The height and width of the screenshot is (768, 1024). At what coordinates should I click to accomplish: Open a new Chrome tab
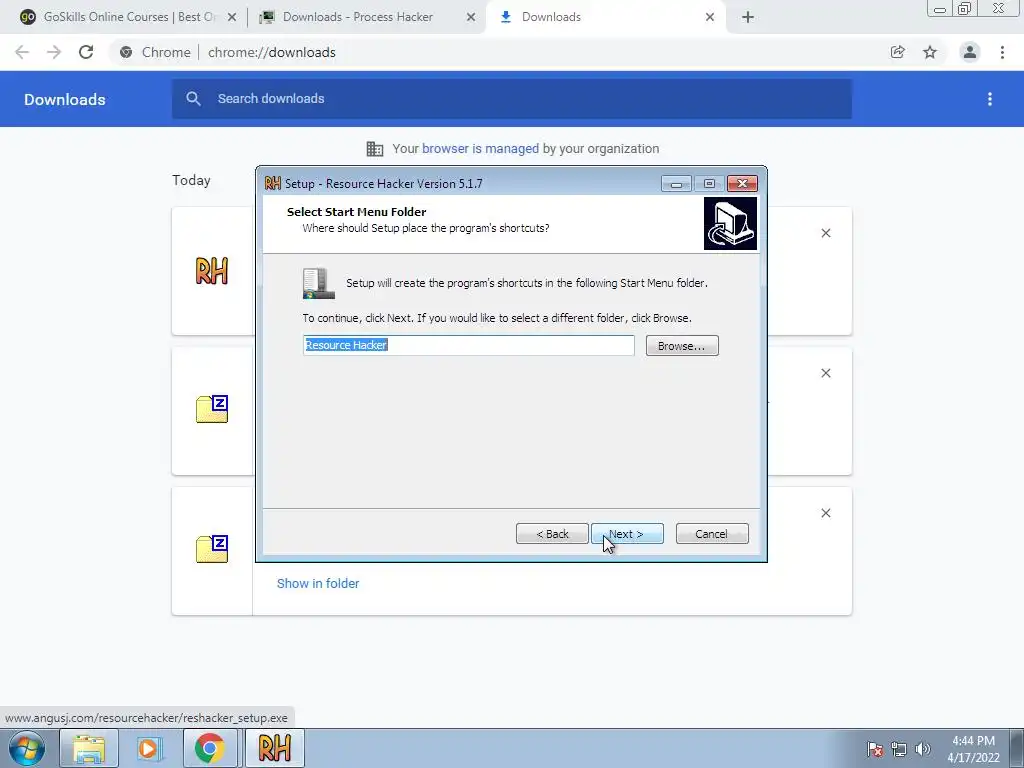(748, 17)
